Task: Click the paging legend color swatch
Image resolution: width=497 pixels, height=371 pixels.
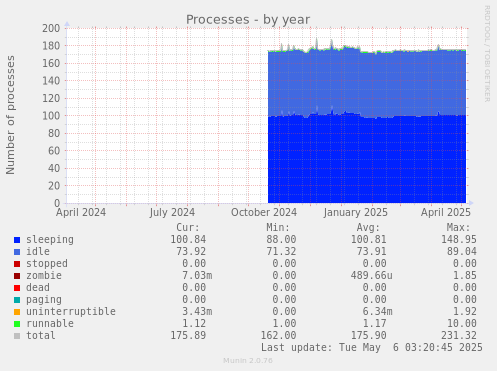Action: tap(17, 300)
